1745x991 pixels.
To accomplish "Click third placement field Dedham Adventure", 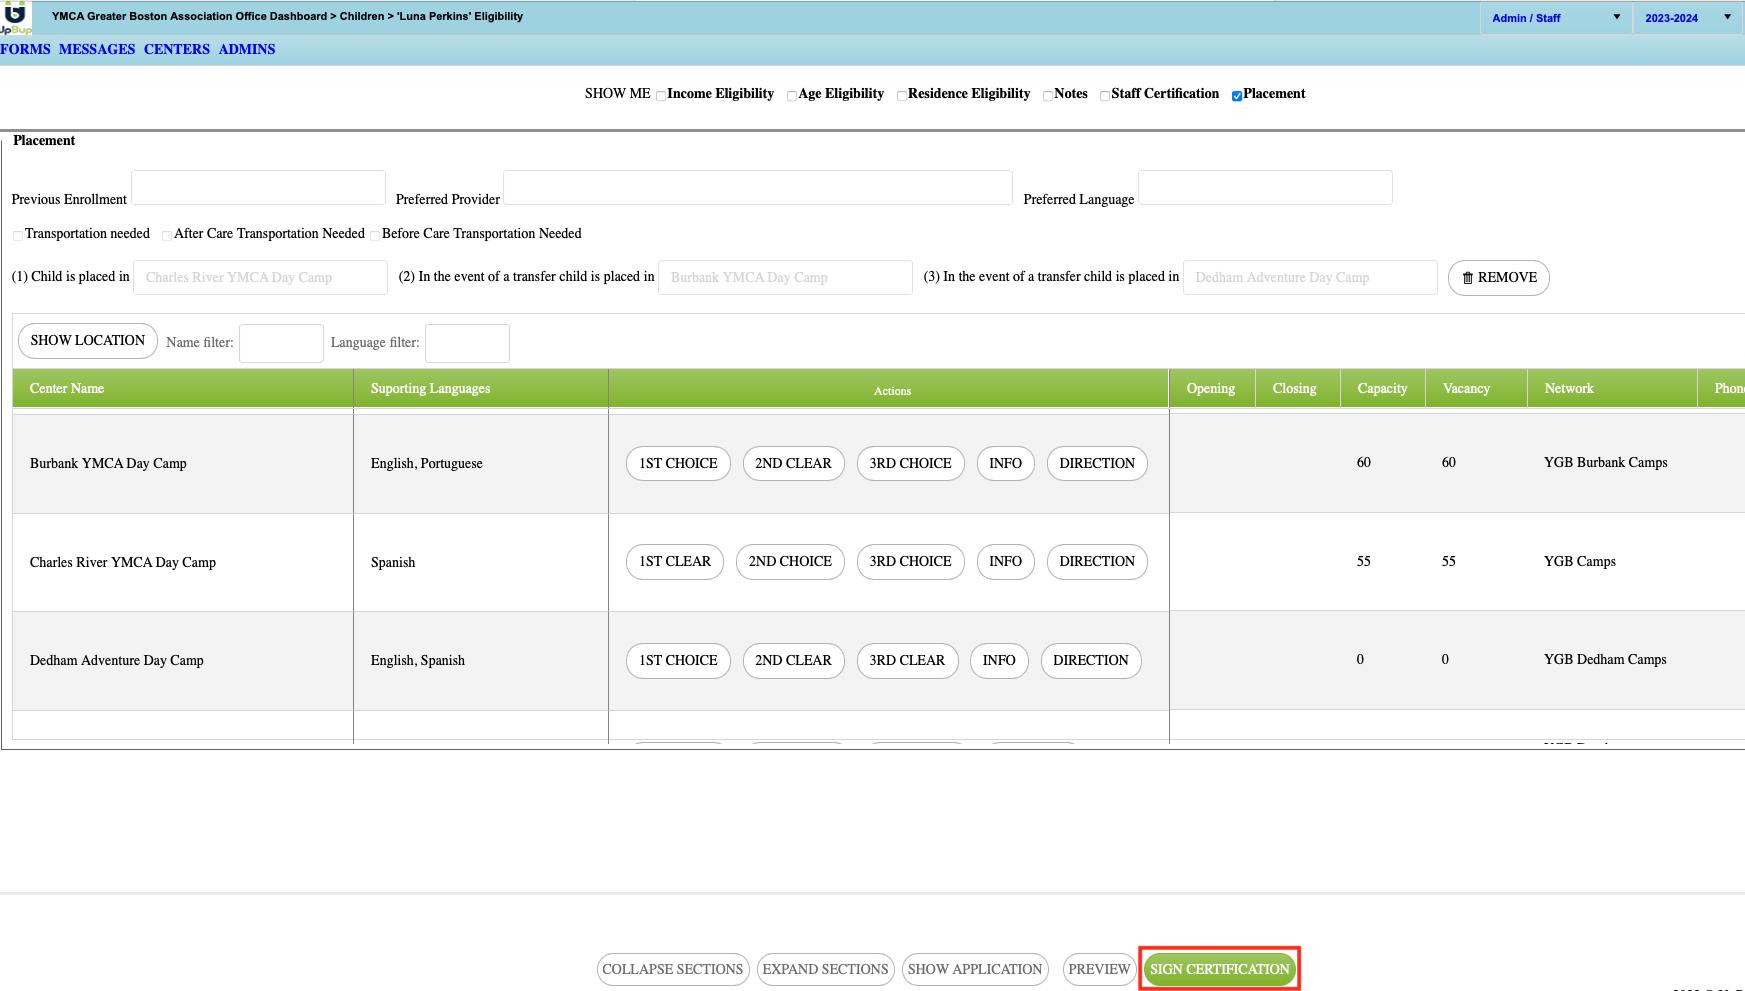I will (x=1310, y=278).
